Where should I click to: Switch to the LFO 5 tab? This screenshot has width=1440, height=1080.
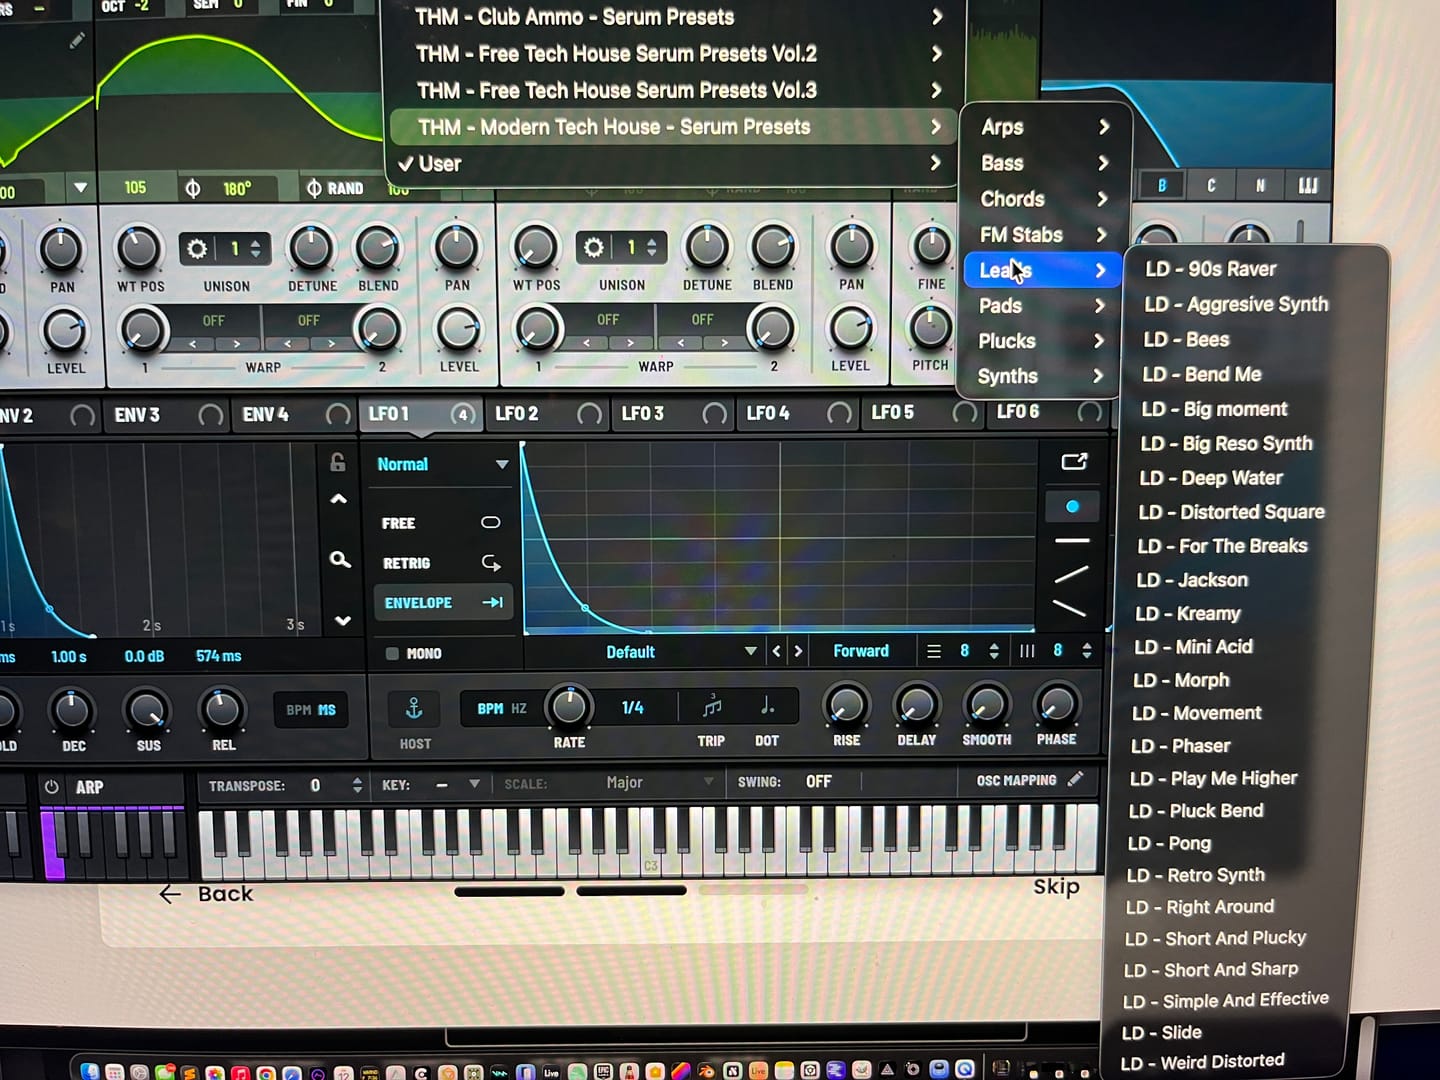[x=922, y=412]
